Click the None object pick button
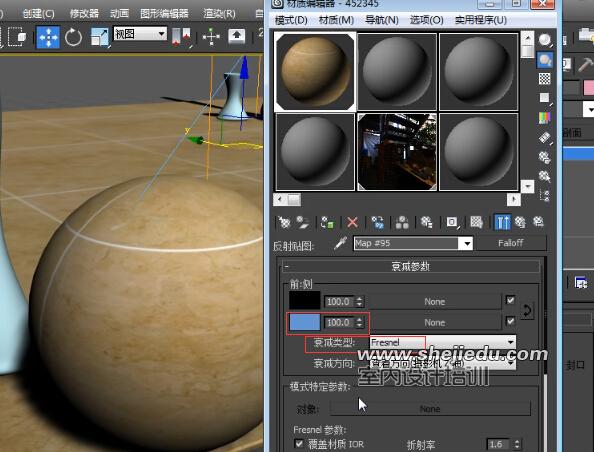 click(430, 409)
